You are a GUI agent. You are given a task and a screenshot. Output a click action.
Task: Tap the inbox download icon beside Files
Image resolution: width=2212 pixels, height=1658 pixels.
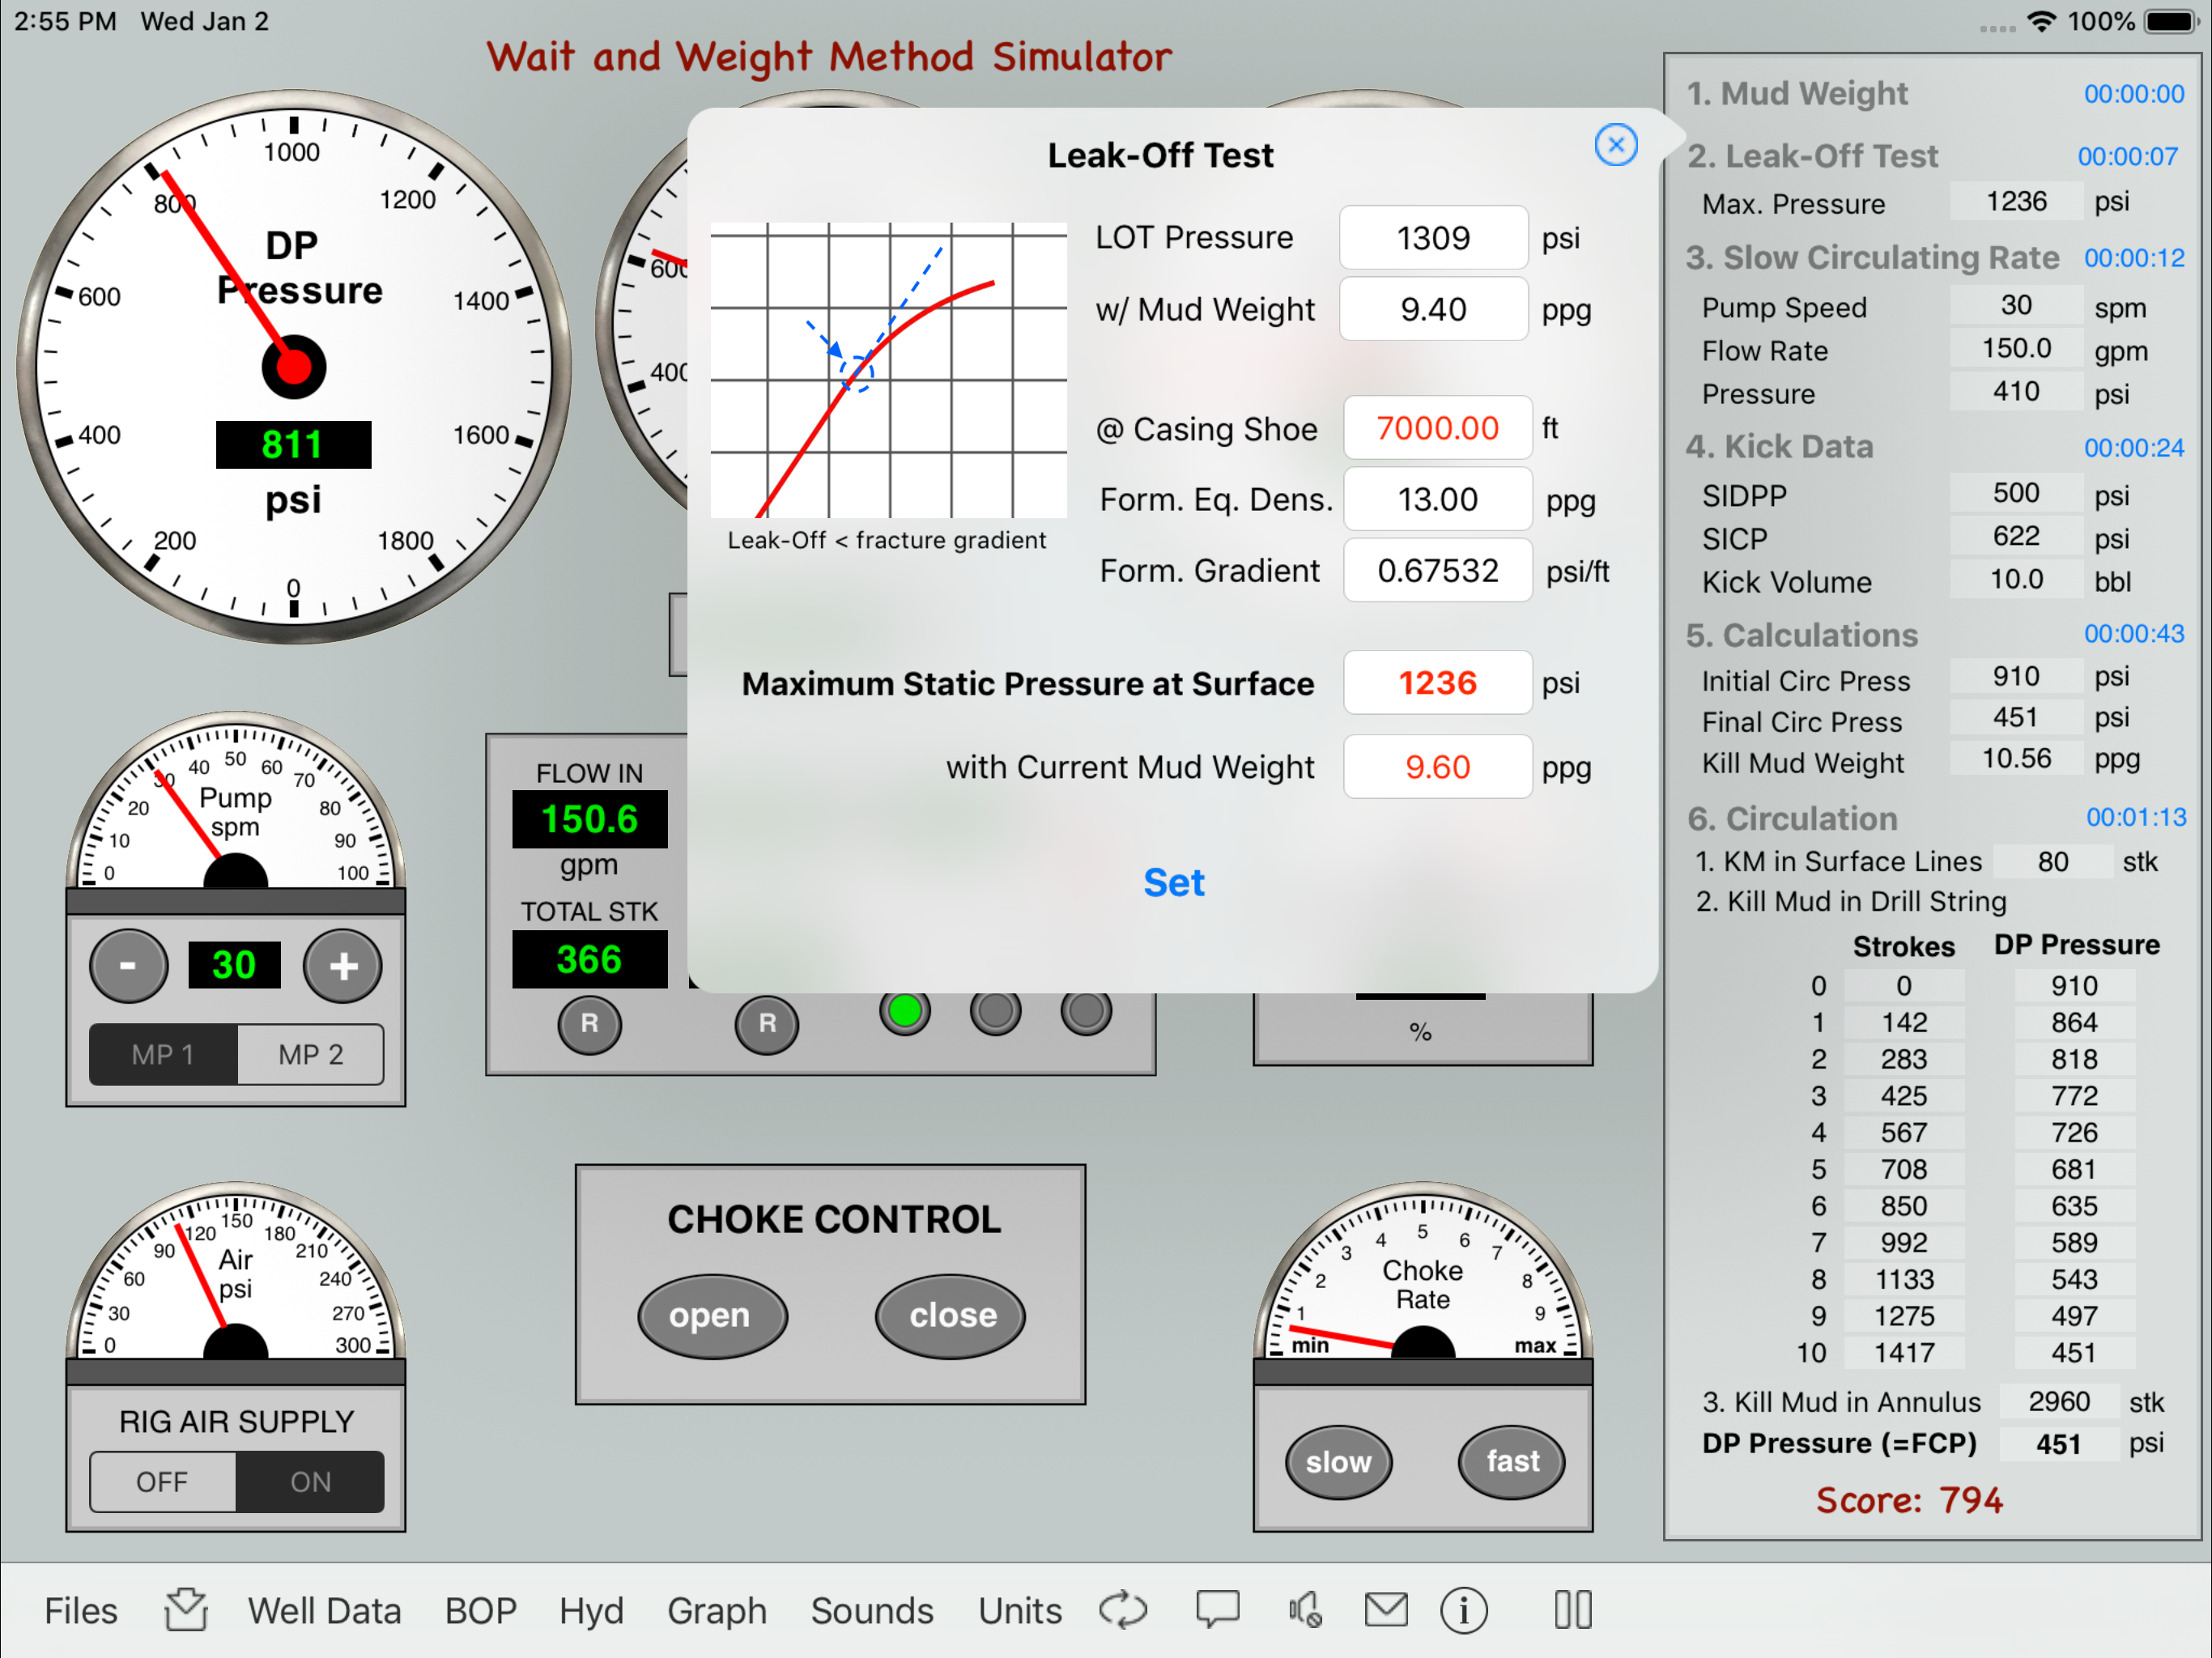tap(186, 1609)
